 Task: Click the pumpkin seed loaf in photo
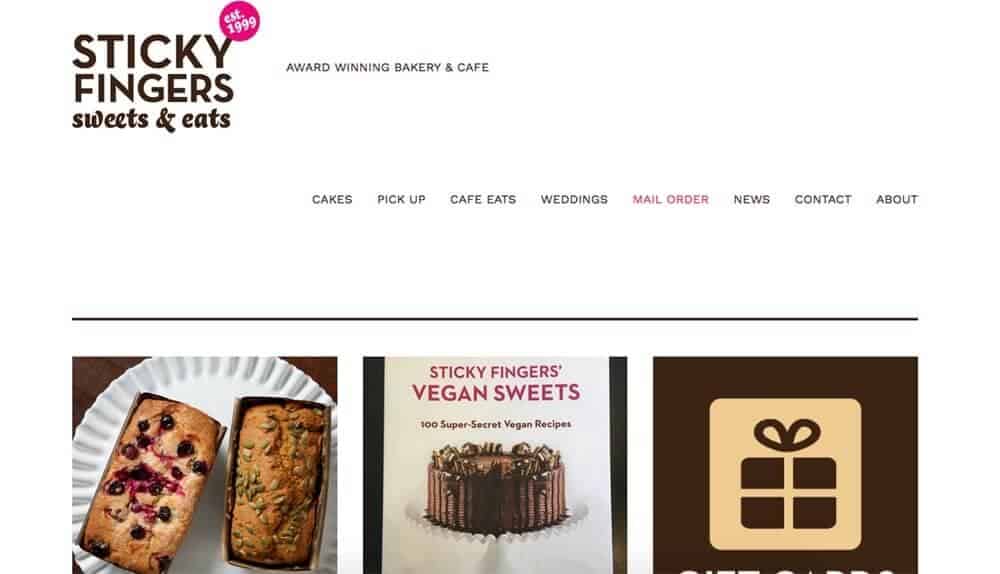[277, 482]
